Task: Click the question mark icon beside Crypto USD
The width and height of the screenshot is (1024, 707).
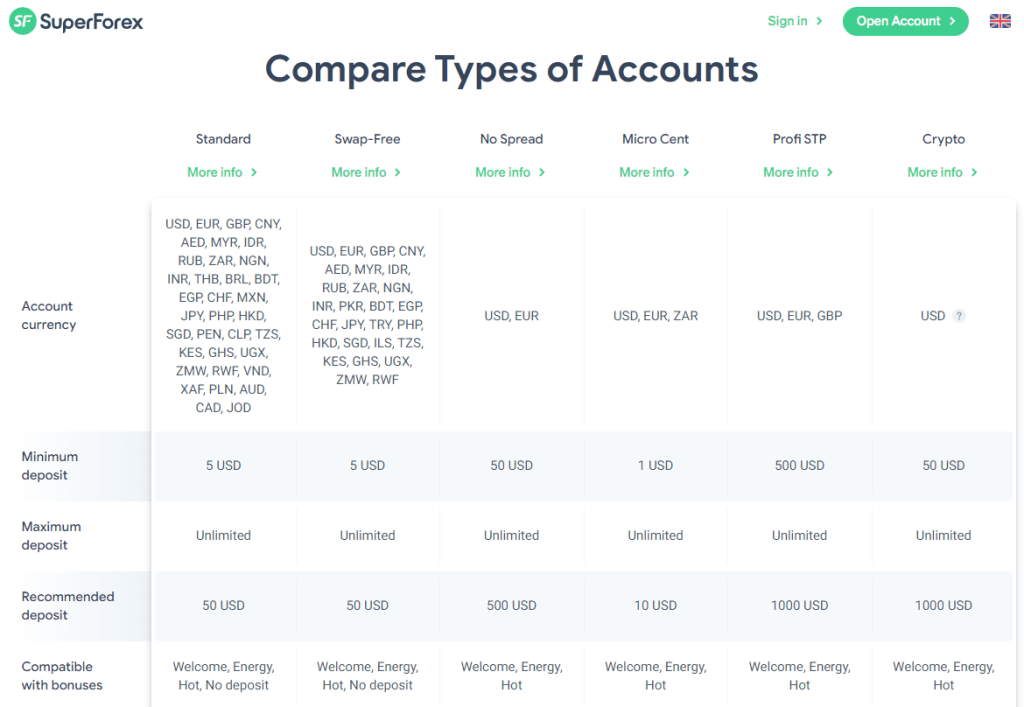Action: [959, 316]
